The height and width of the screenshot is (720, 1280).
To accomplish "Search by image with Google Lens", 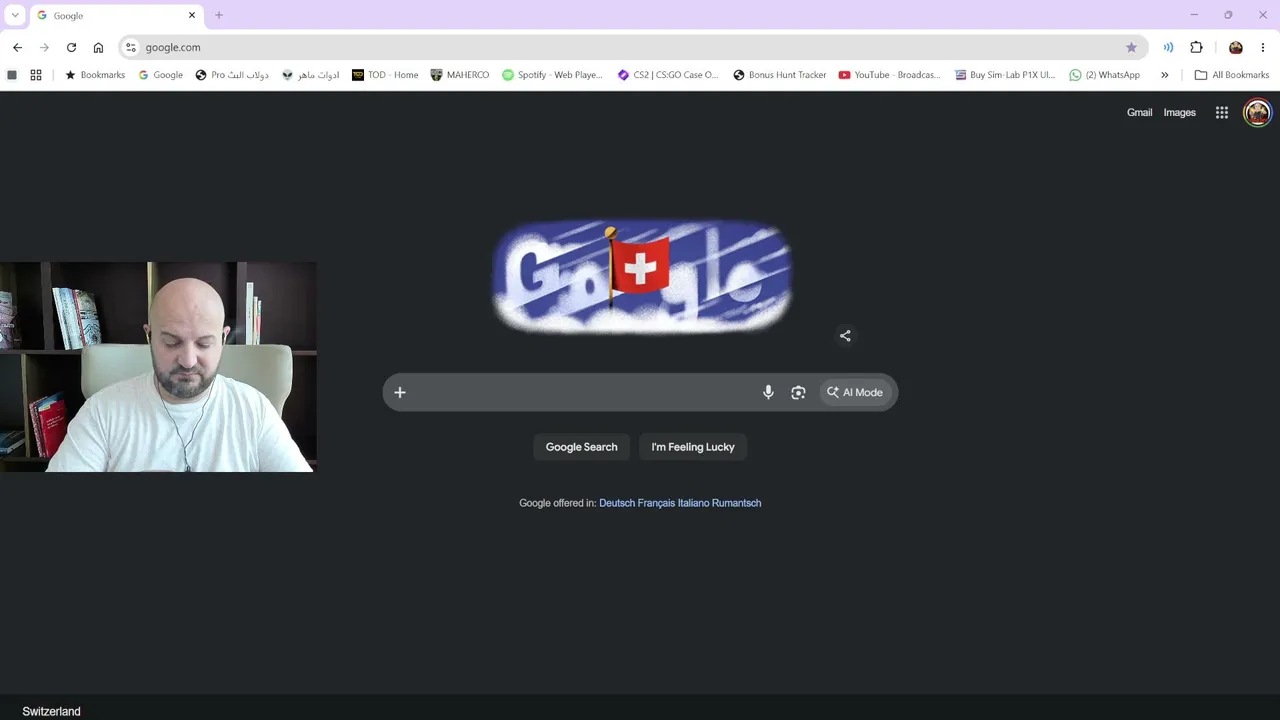I will click(798, 392).
